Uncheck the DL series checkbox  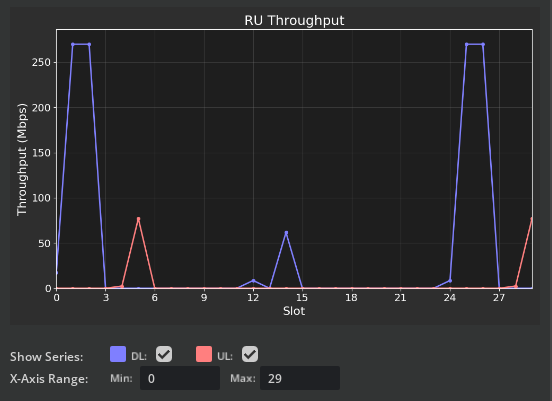tap(164, 354)
